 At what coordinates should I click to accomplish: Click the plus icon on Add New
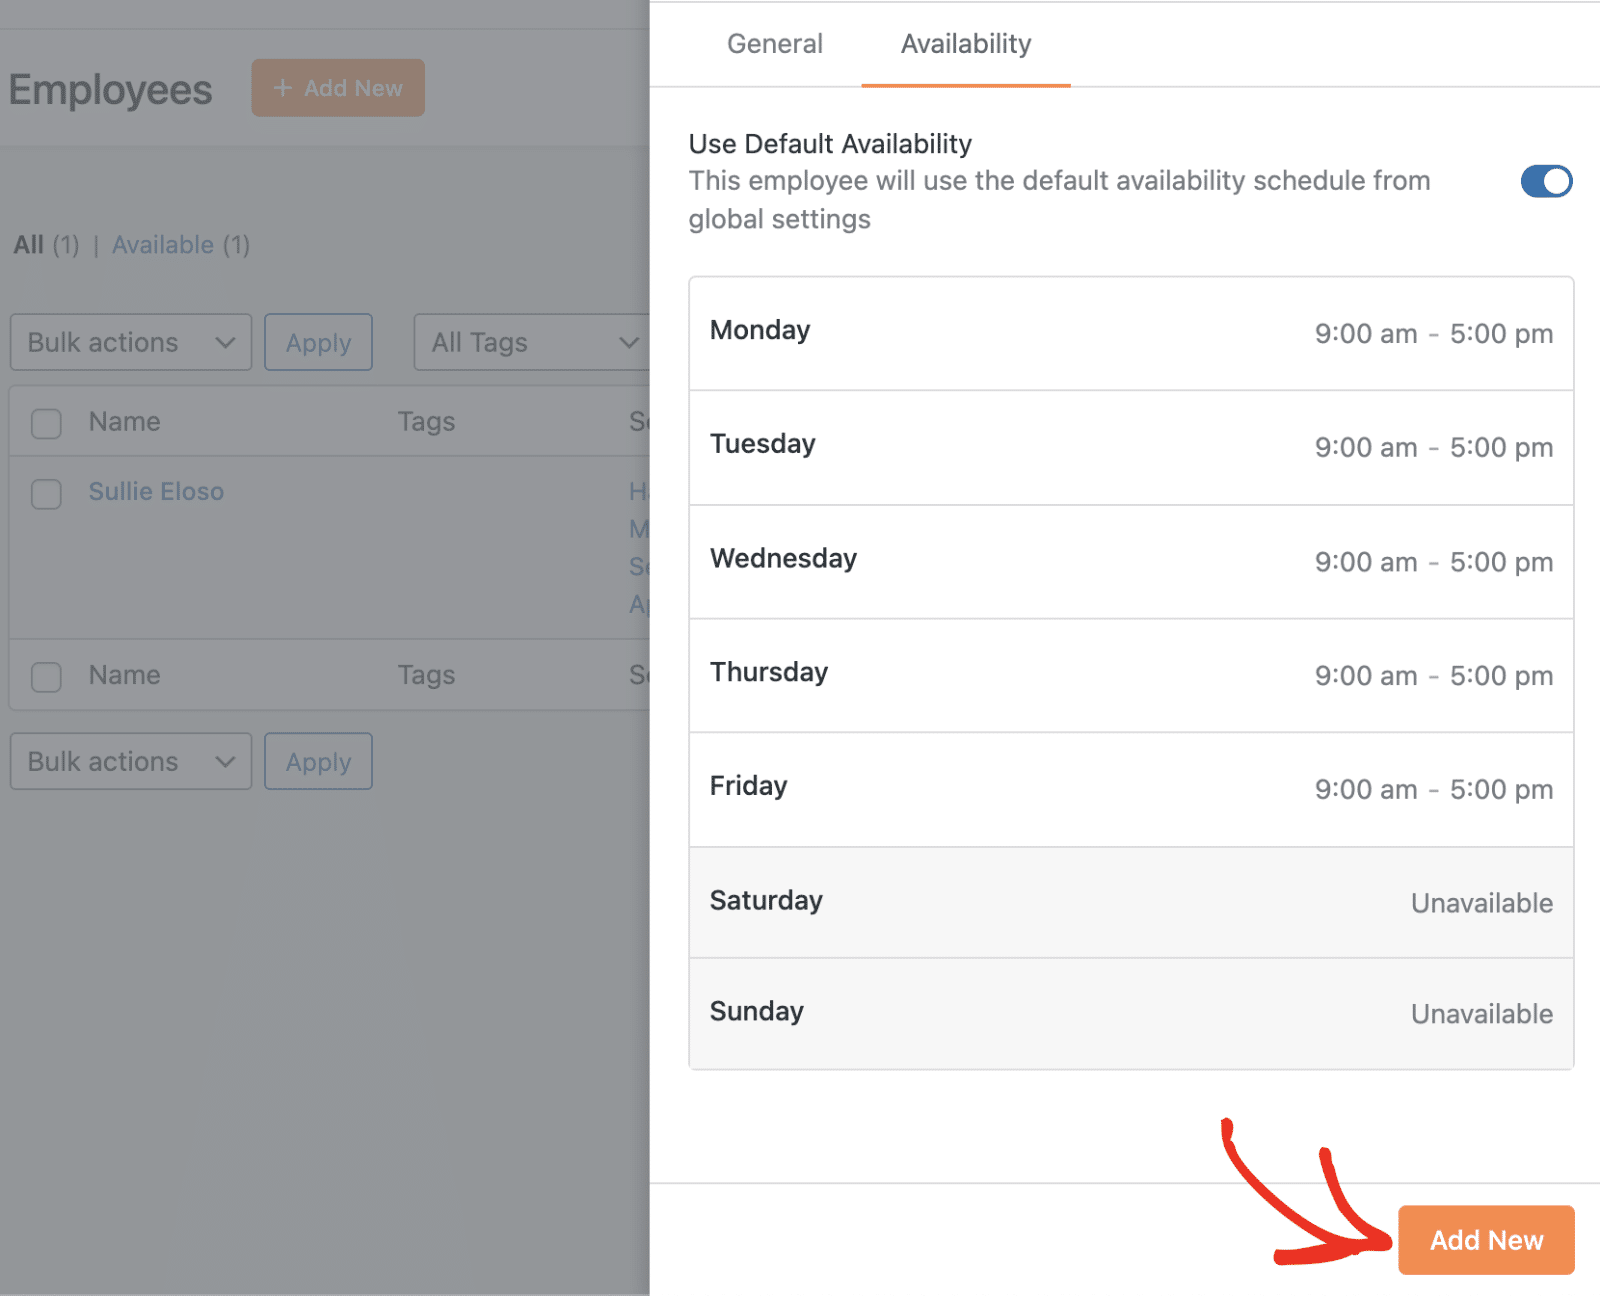282,88
